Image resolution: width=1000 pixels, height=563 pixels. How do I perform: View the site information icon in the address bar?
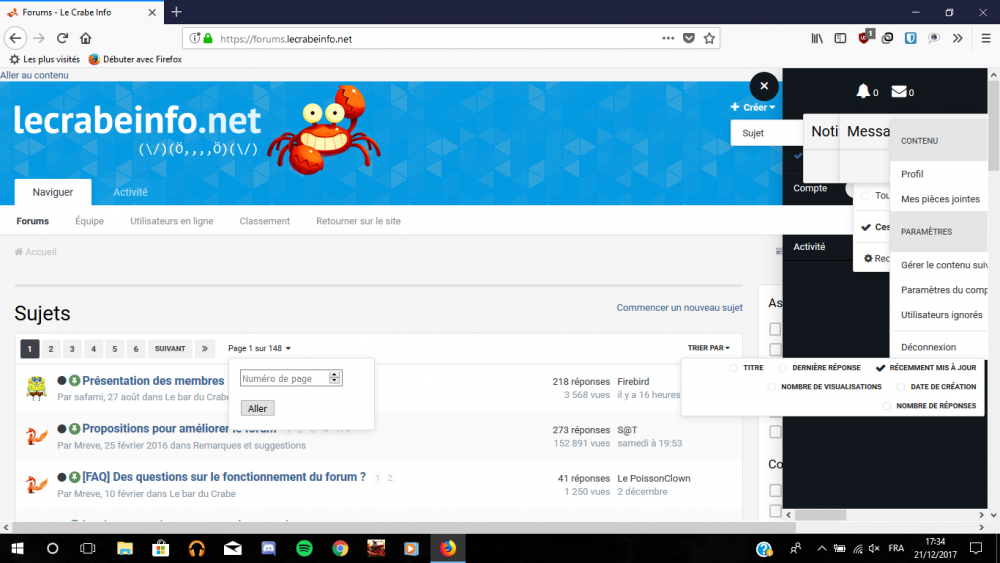click(195, 38)
